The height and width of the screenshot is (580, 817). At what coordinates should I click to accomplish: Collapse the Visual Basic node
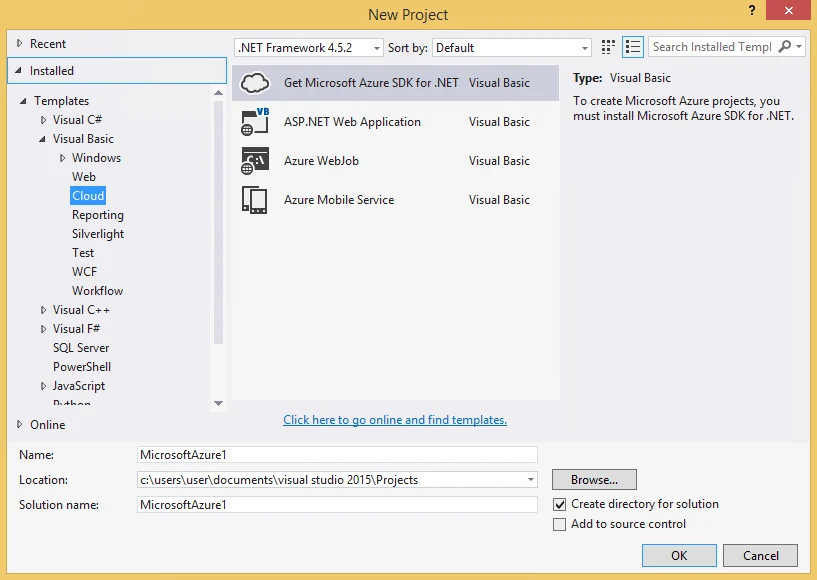click(42, 139)
